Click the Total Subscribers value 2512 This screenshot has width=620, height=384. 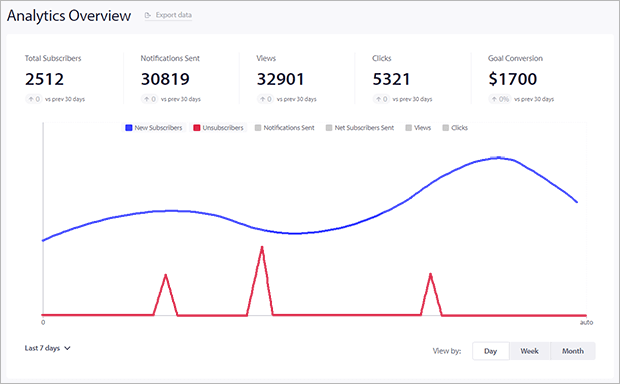click(x=44, y=79)
